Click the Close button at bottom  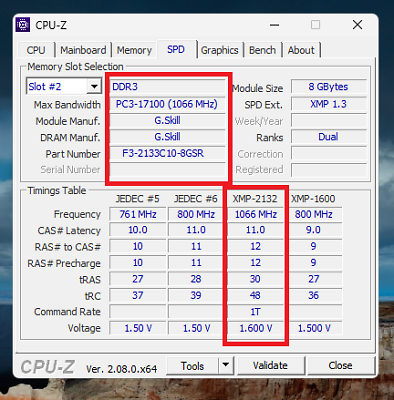click(x=340, y=366)
